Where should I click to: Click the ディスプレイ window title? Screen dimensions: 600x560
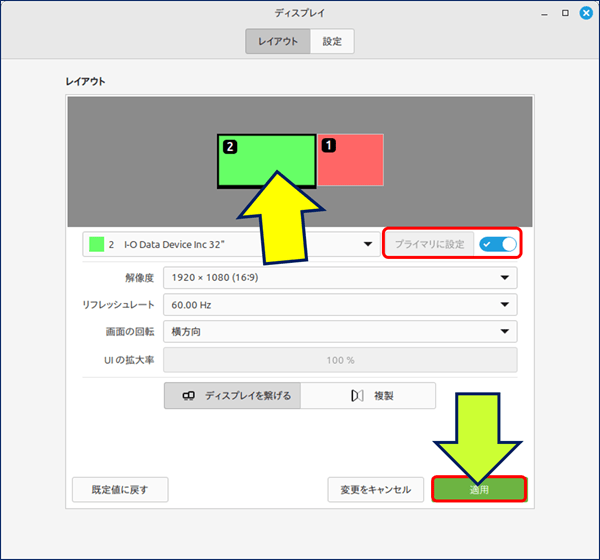coord(300,13)
